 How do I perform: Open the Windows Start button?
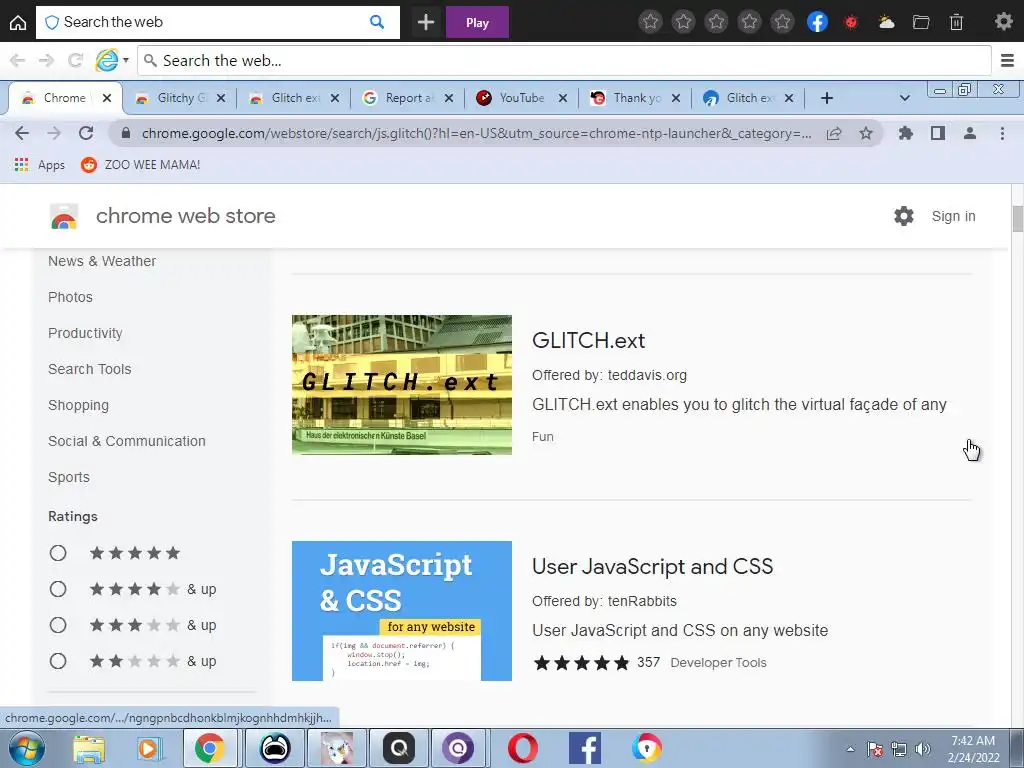26,748
